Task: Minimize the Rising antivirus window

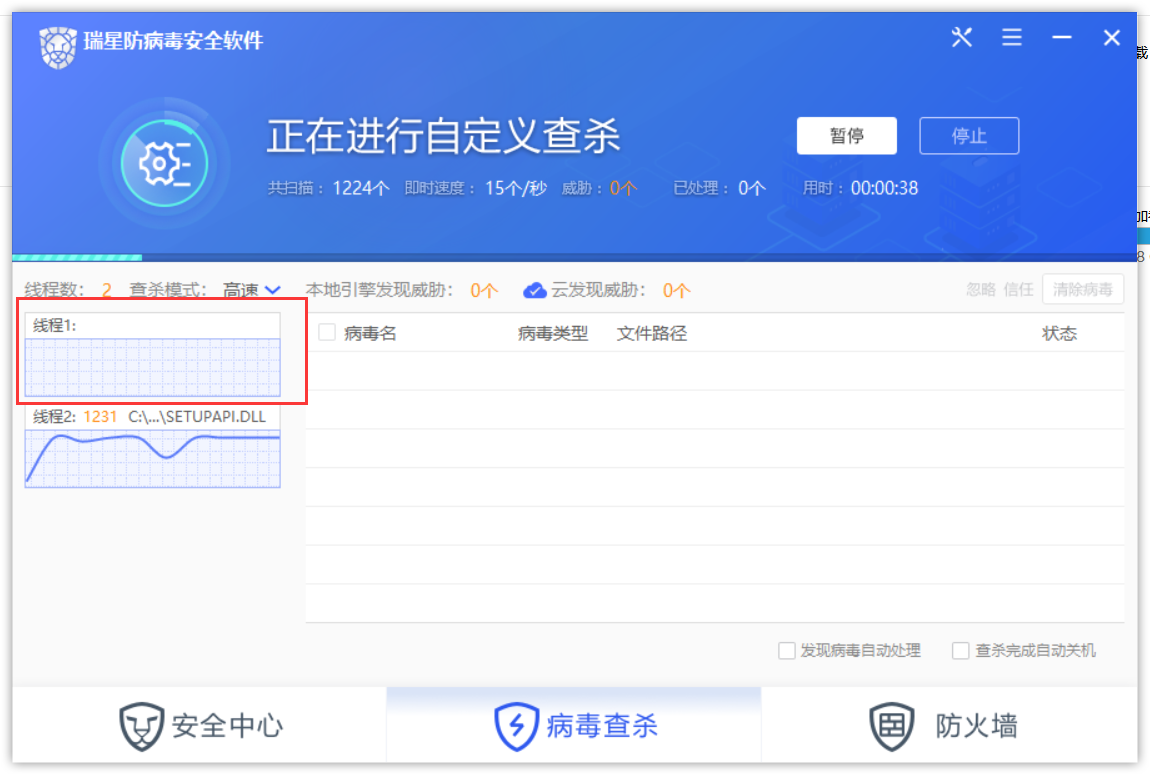Action: 1061,37
